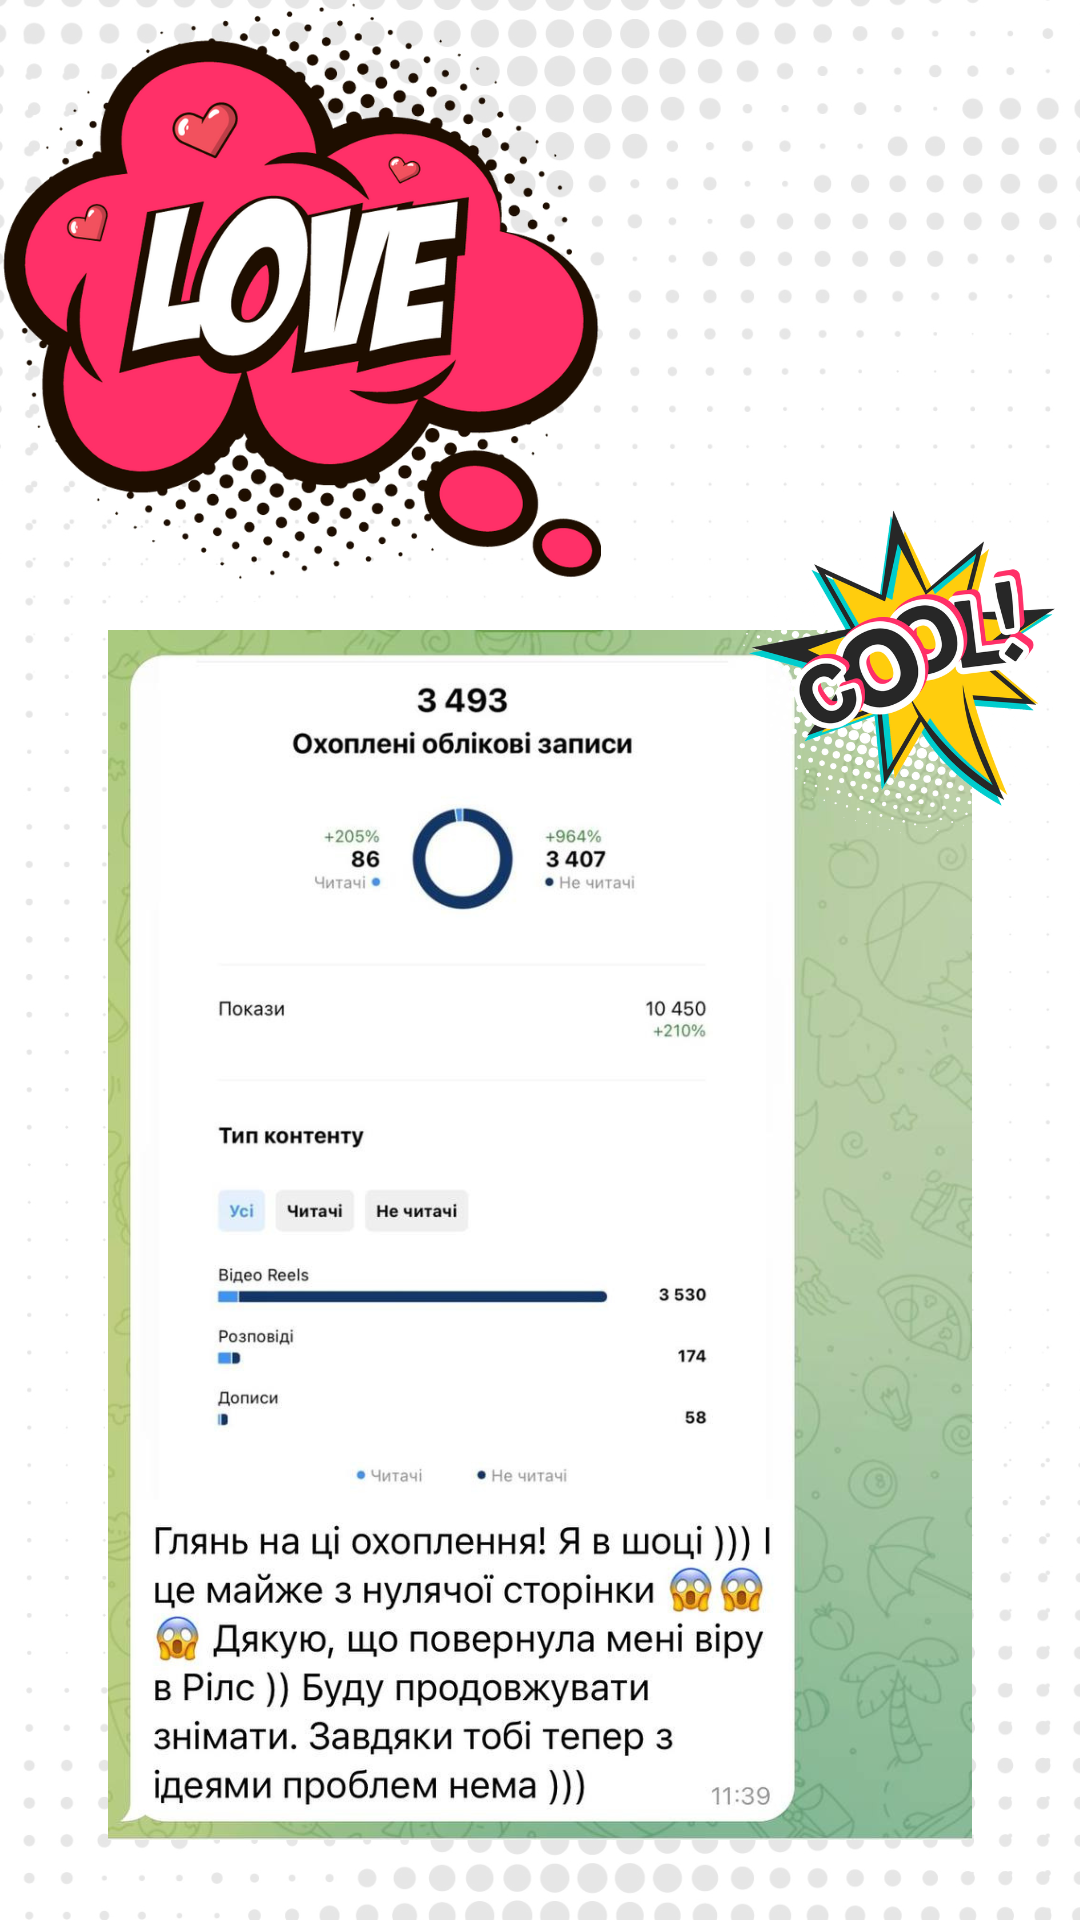
Task: Click the screaming emoji before 'Дякую'
Action: [x=177, y=1639]
